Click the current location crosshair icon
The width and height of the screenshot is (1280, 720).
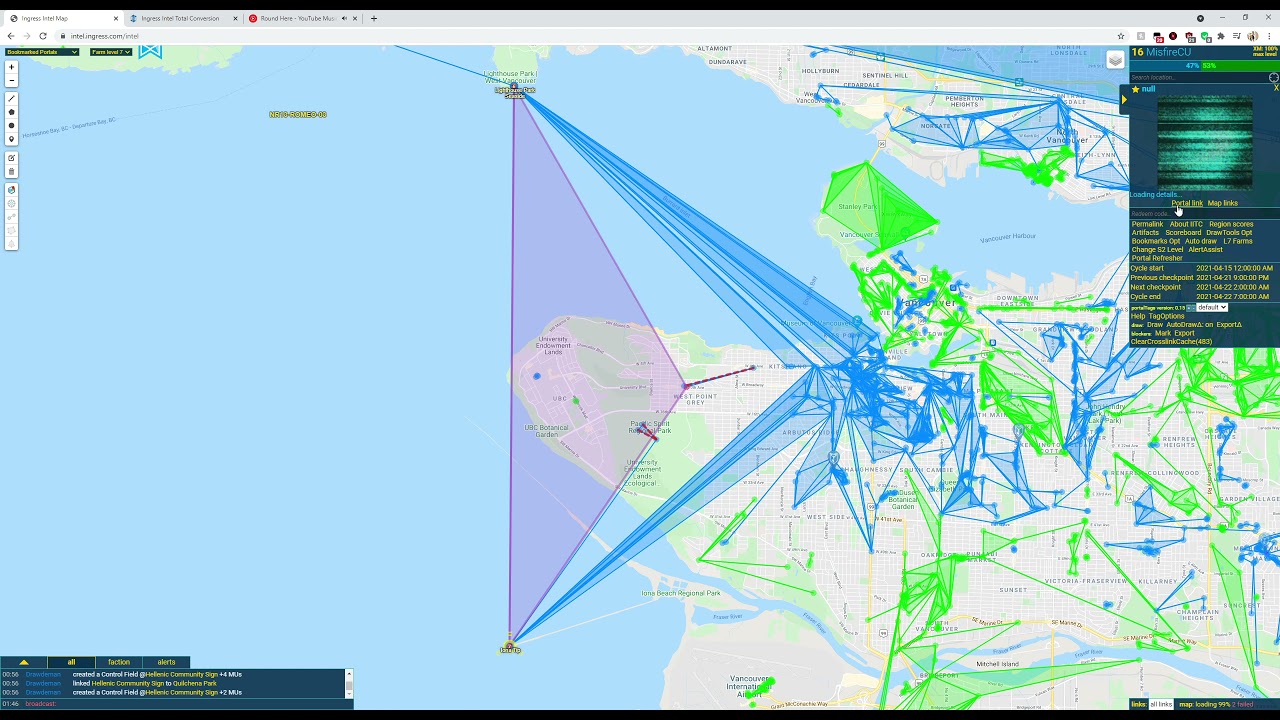pos(1274,77)
